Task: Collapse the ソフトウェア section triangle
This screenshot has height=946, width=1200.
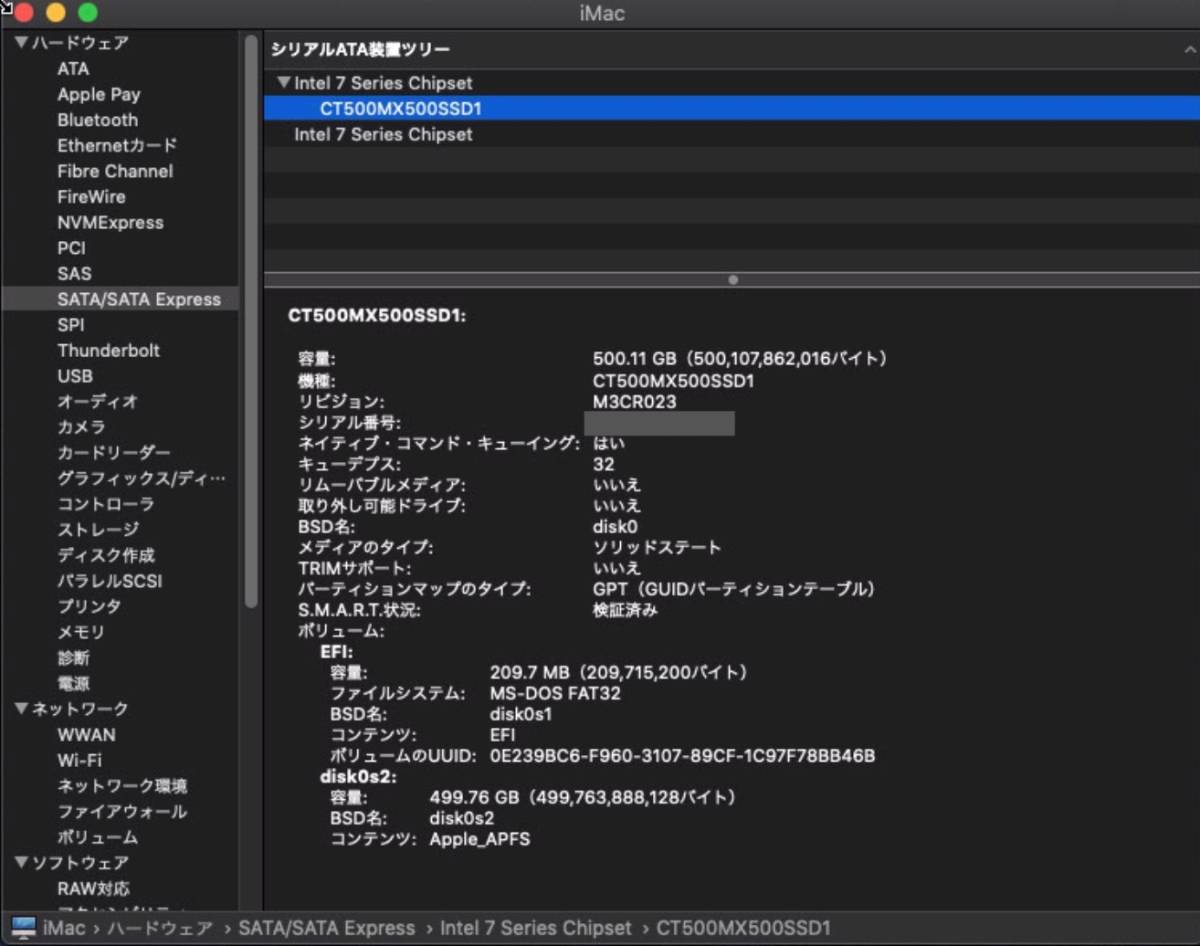Action: (21, 862)
